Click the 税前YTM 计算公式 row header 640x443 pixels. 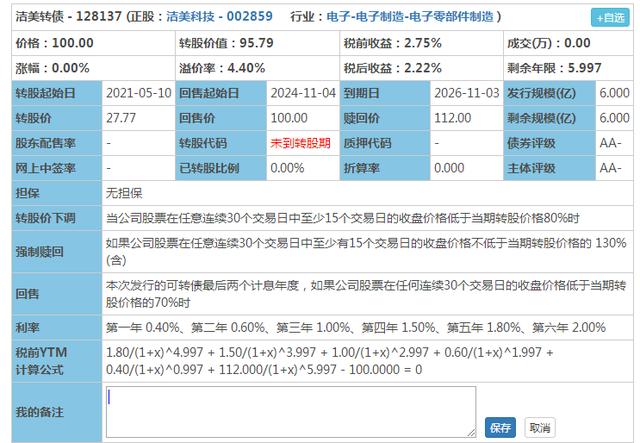pyautogui.click(x=57, y=361)
